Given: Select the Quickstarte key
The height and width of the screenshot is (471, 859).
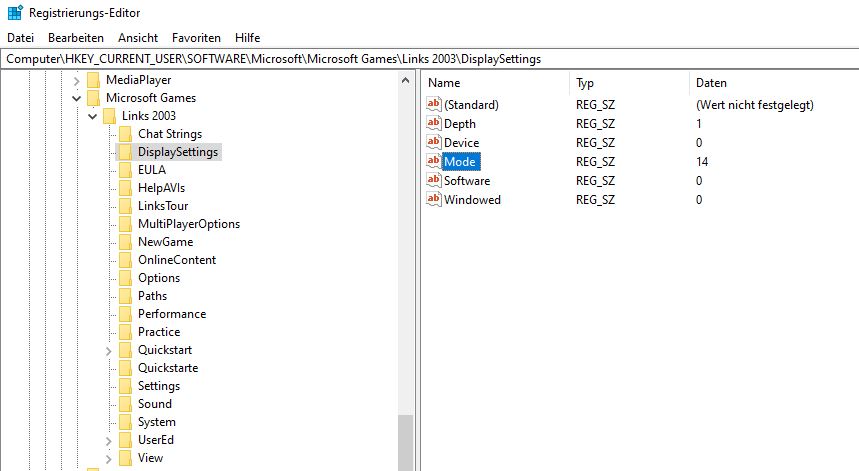Looking at the screenshot, I should 168,368.
